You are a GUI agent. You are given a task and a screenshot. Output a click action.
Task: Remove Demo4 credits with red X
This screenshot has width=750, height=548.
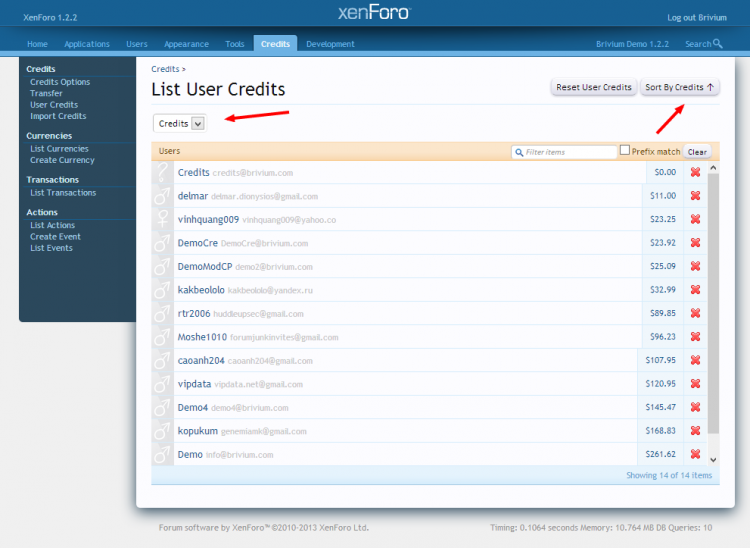click(695, 407)
